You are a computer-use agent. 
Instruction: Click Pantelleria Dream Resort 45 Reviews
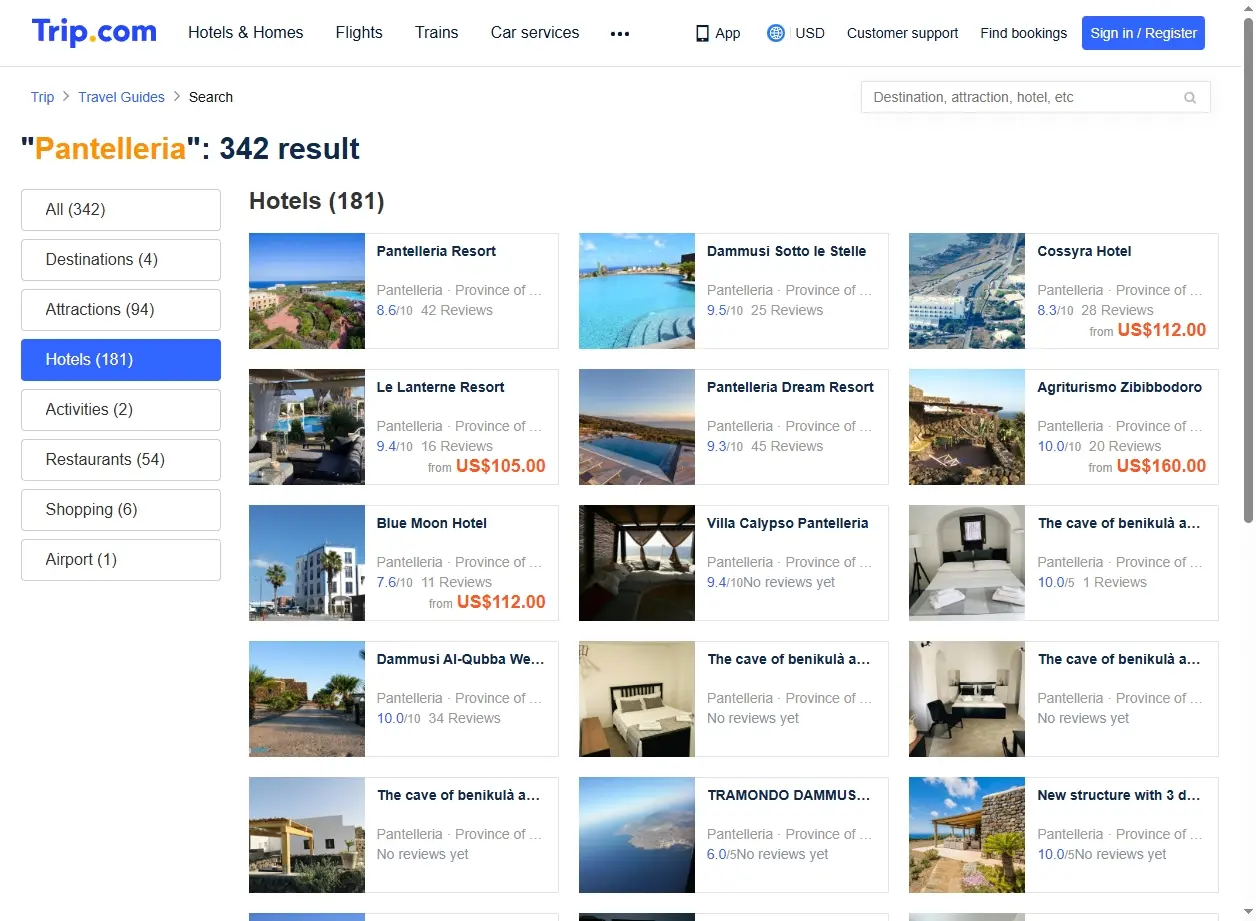tap(787, 446)
